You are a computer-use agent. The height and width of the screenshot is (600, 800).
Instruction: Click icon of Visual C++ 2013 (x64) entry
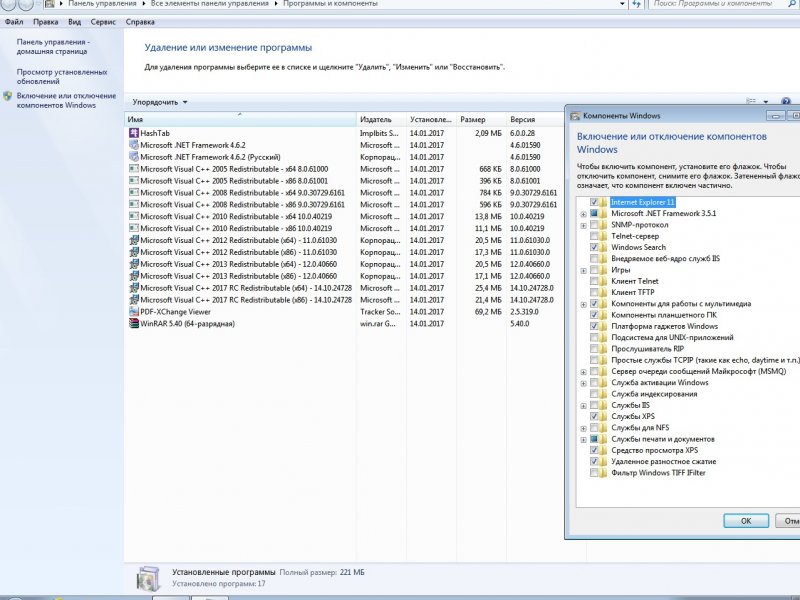134,264
